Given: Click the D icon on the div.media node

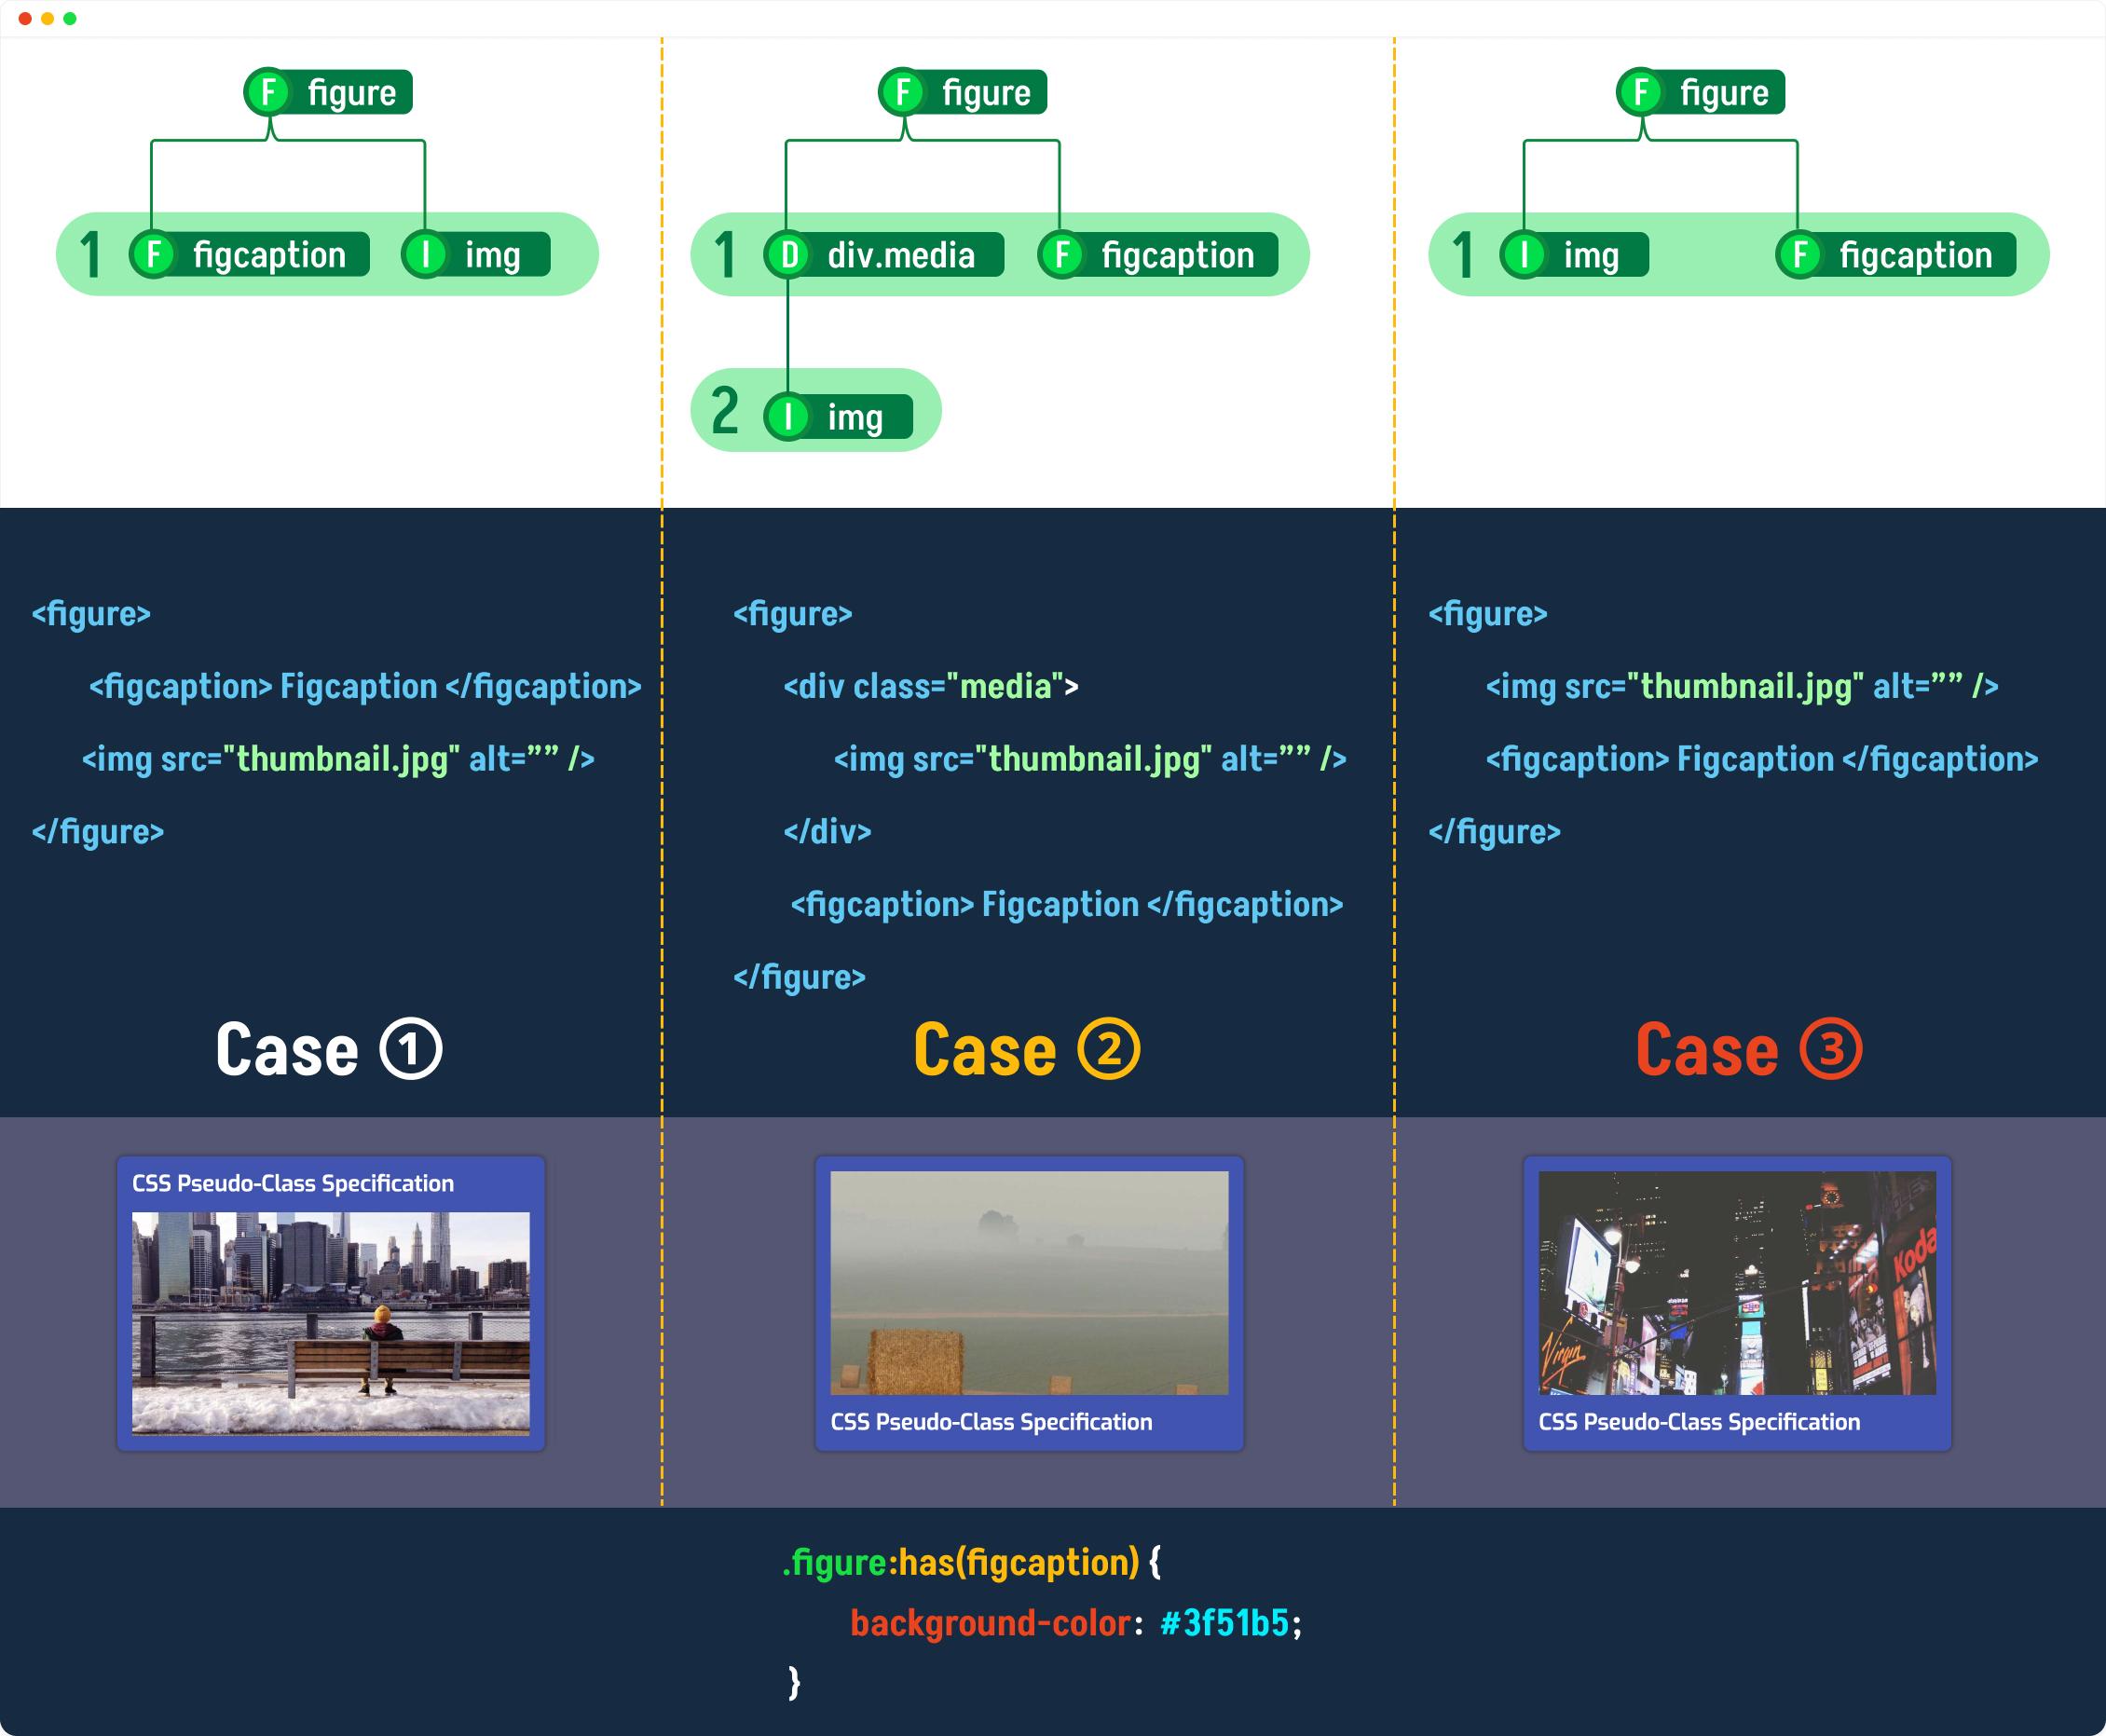Looking at the screenshot, I should pyautogui.click(x=788, y=255).
